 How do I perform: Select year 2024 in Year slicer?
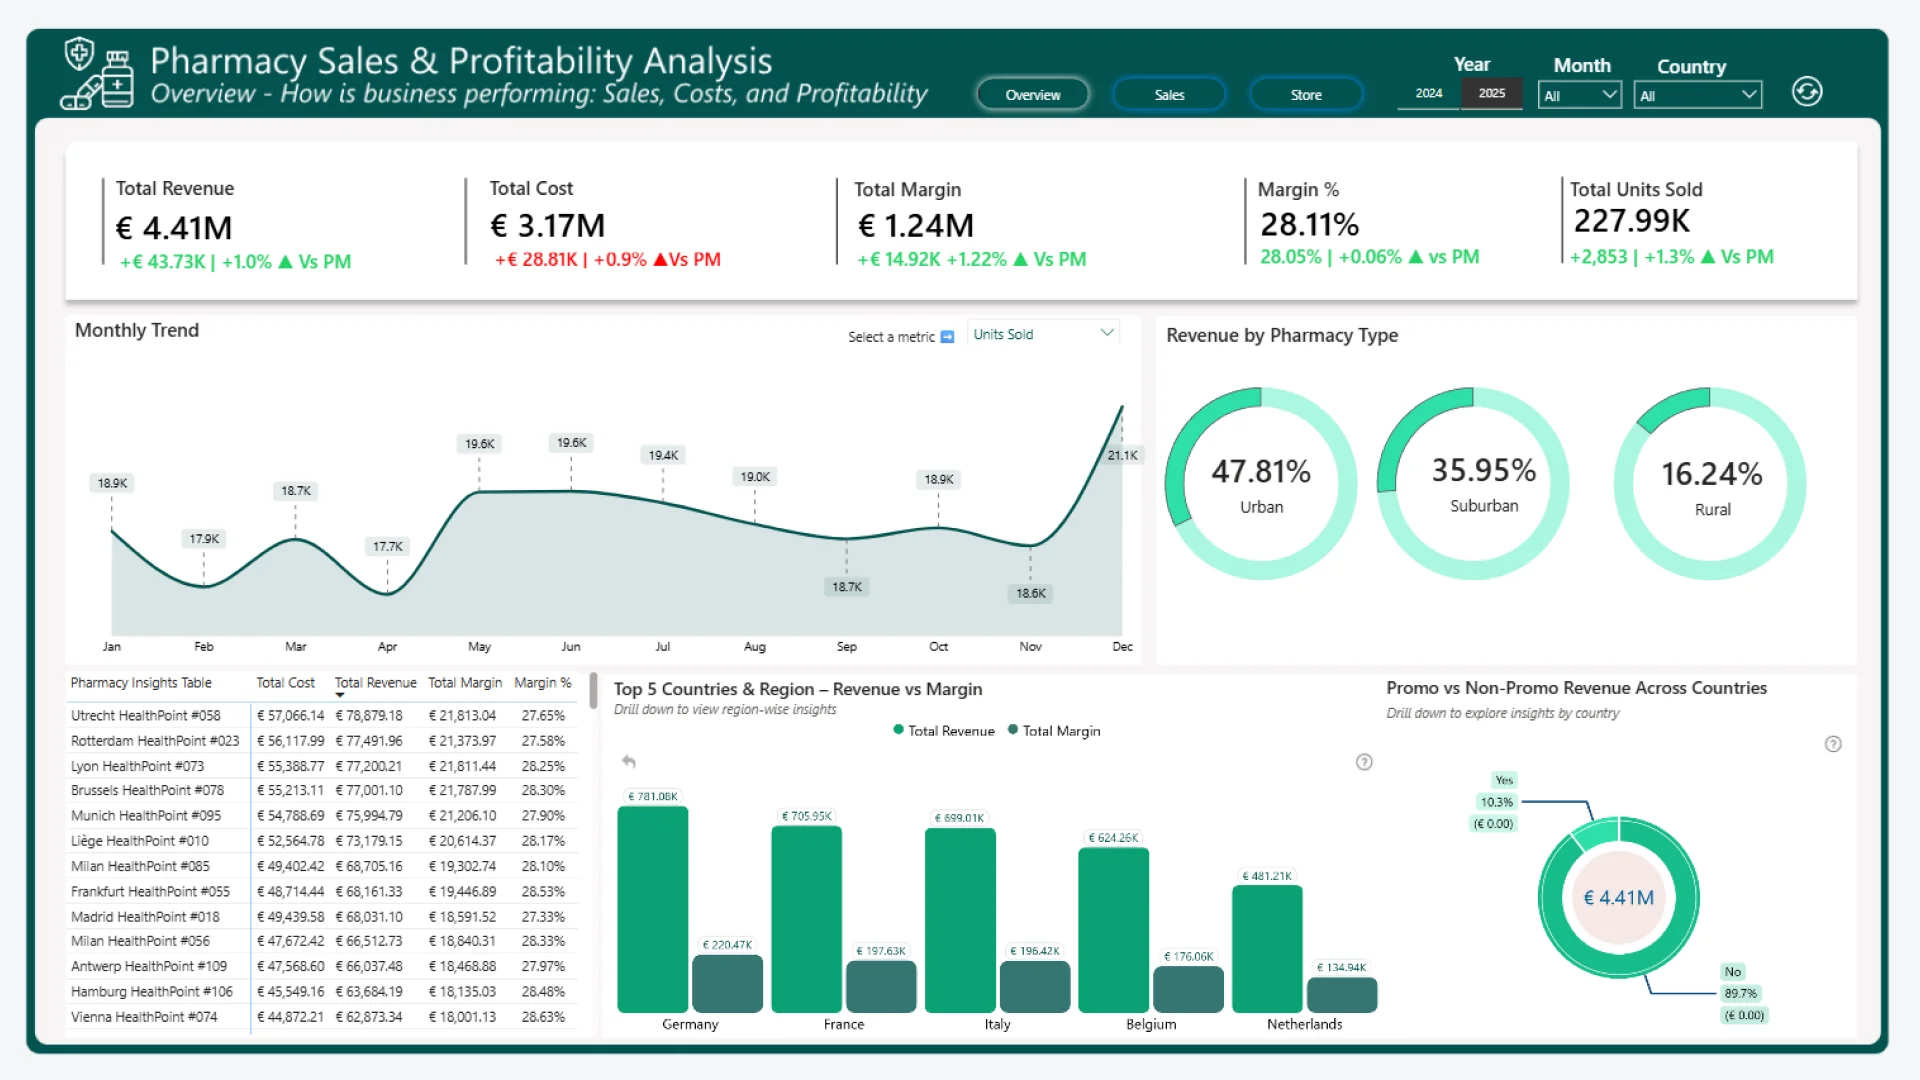(x=1428, y=93)
